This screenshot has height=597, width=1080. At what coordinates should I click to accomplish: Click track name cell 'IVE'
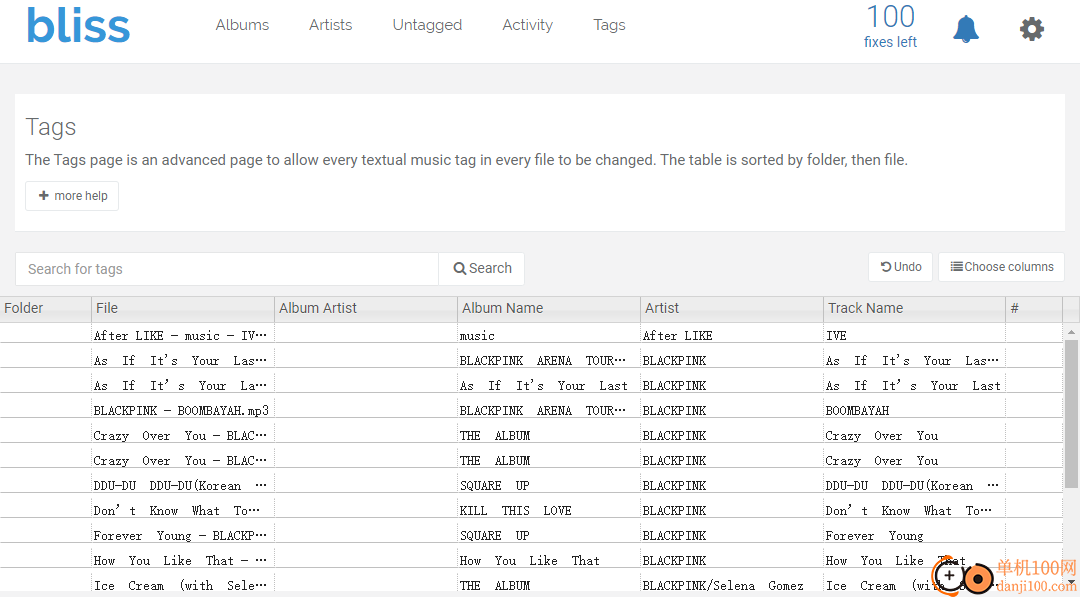pyautogui.click(x=915, y=335)
